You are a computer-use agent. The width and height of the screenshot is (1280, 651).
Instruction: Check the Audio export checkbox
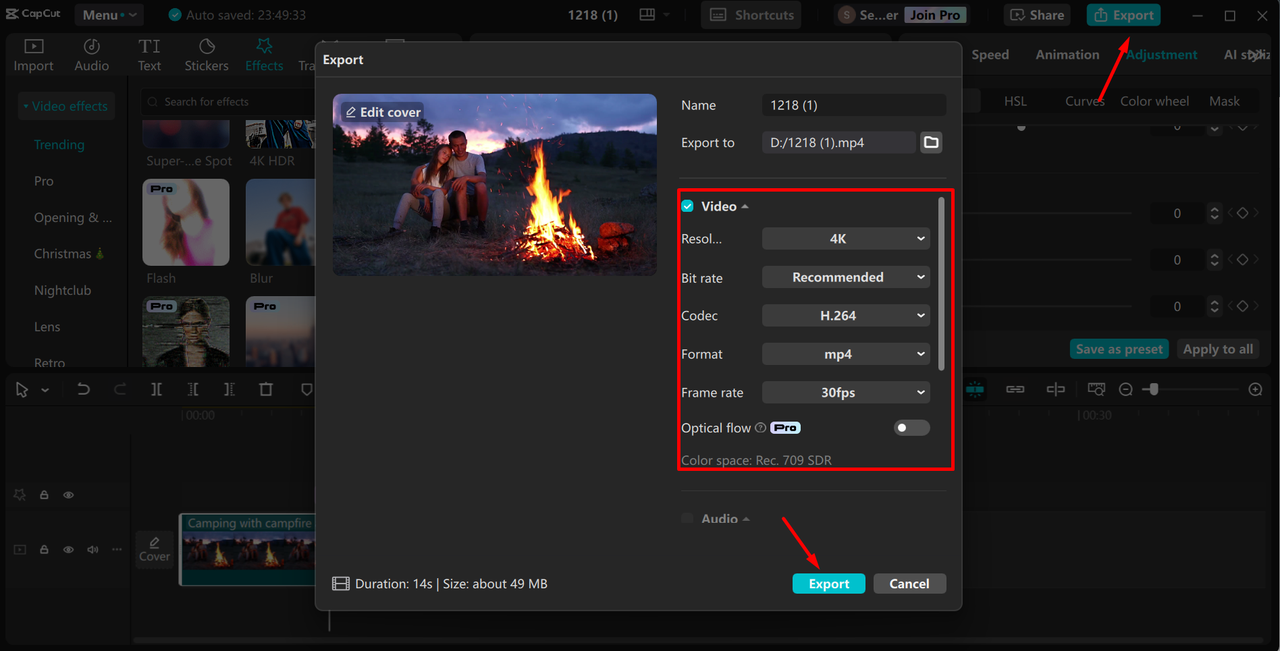pos(687,518)
